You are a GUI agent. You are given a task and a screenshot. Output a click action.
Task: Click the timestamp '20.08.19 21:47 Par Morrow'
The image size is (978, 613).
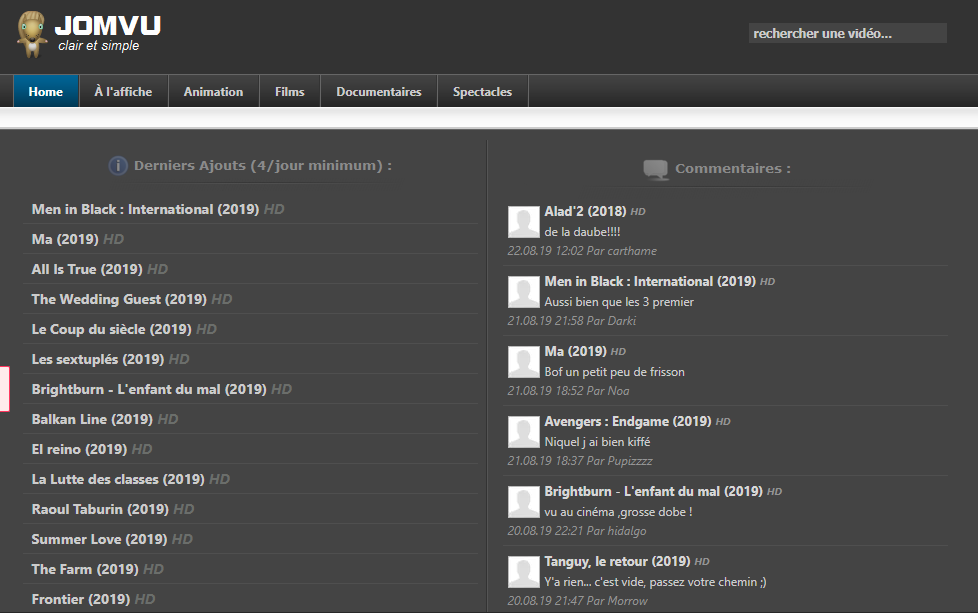coord(578,601)
